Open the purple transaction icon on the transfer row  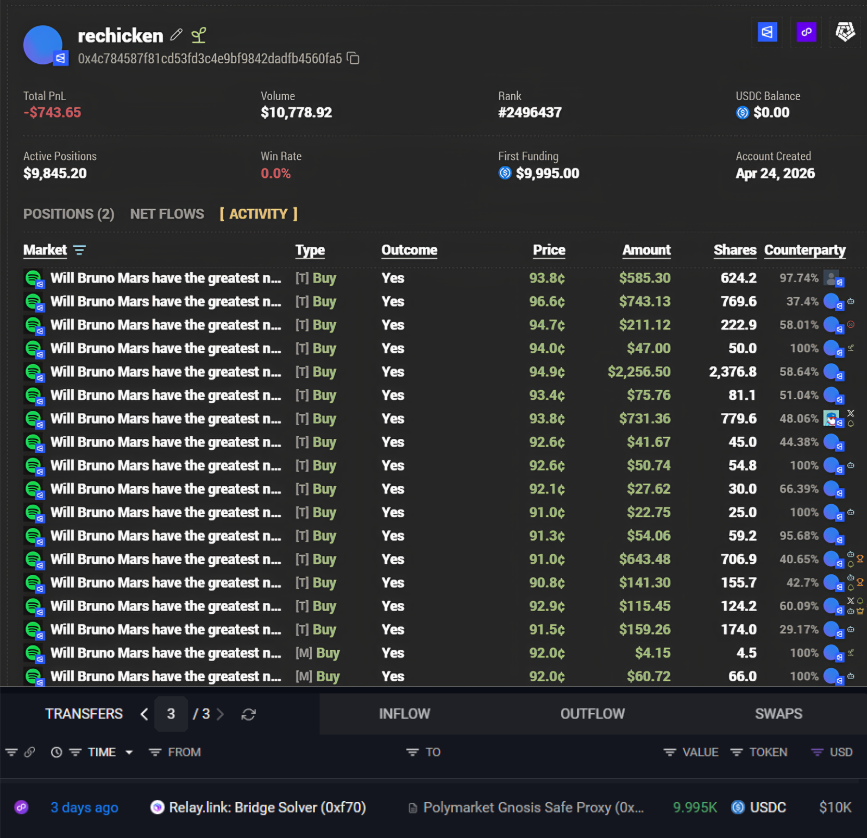22,808
